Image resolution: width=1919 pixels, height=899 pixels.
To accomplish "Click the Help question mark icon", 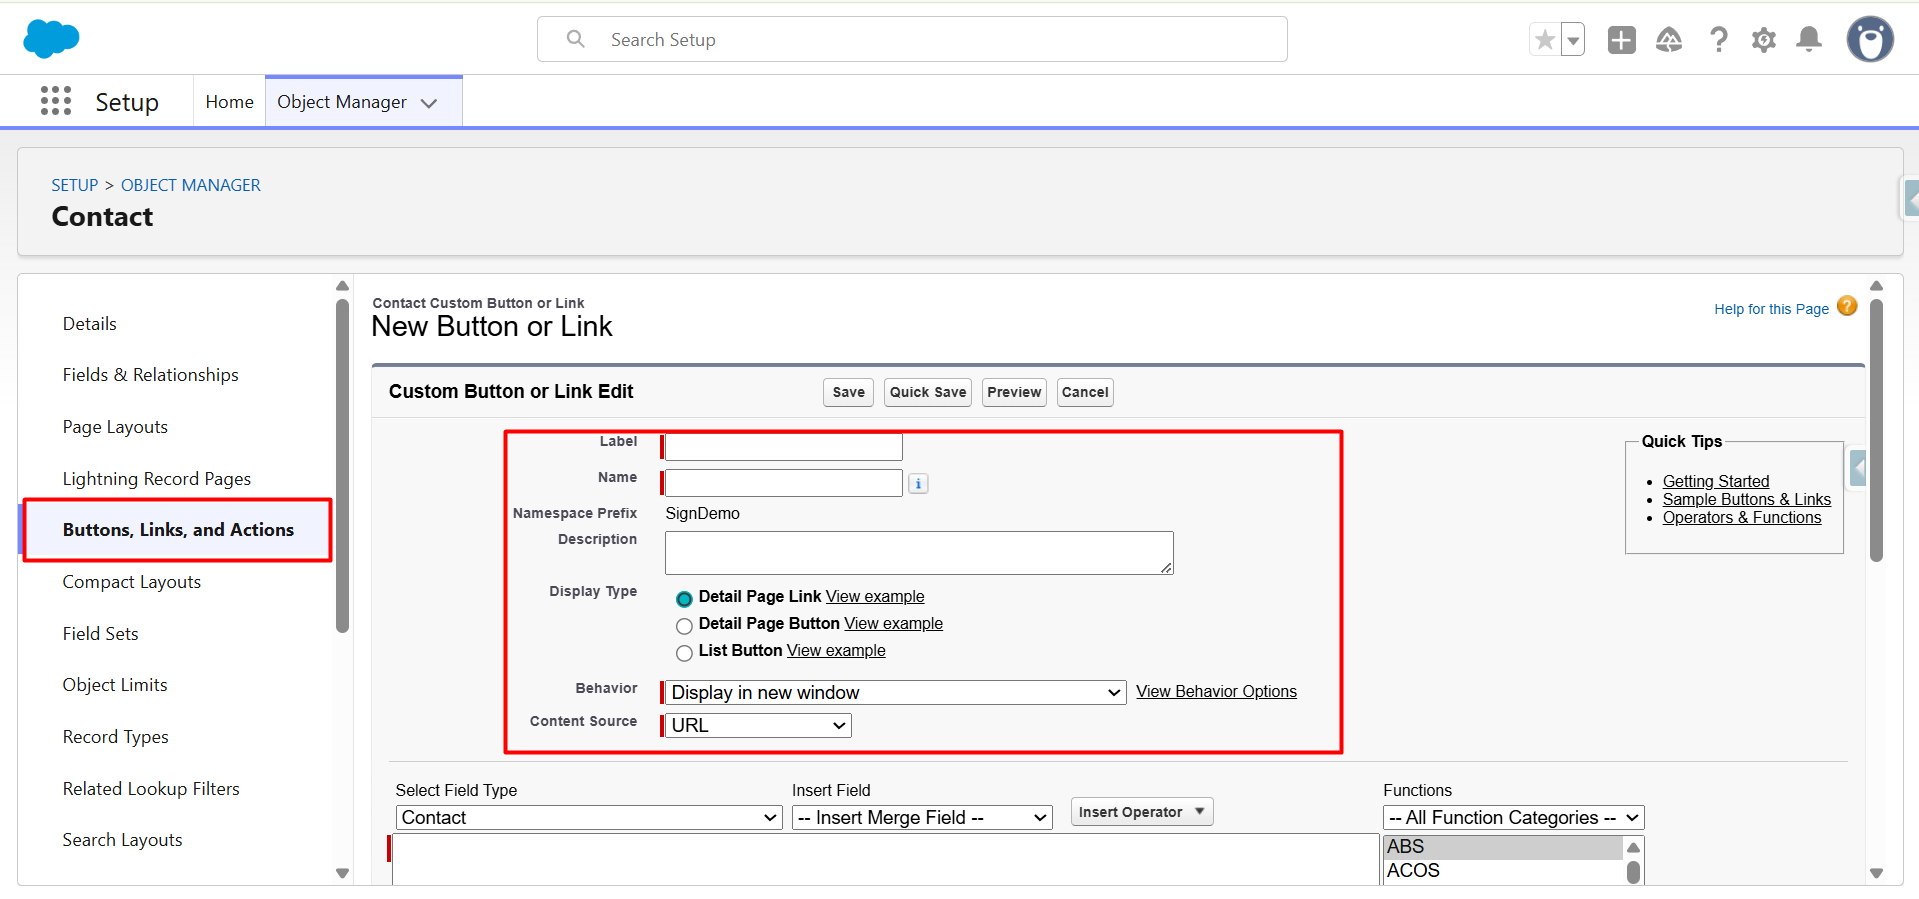I will [x=1718, y=40].
